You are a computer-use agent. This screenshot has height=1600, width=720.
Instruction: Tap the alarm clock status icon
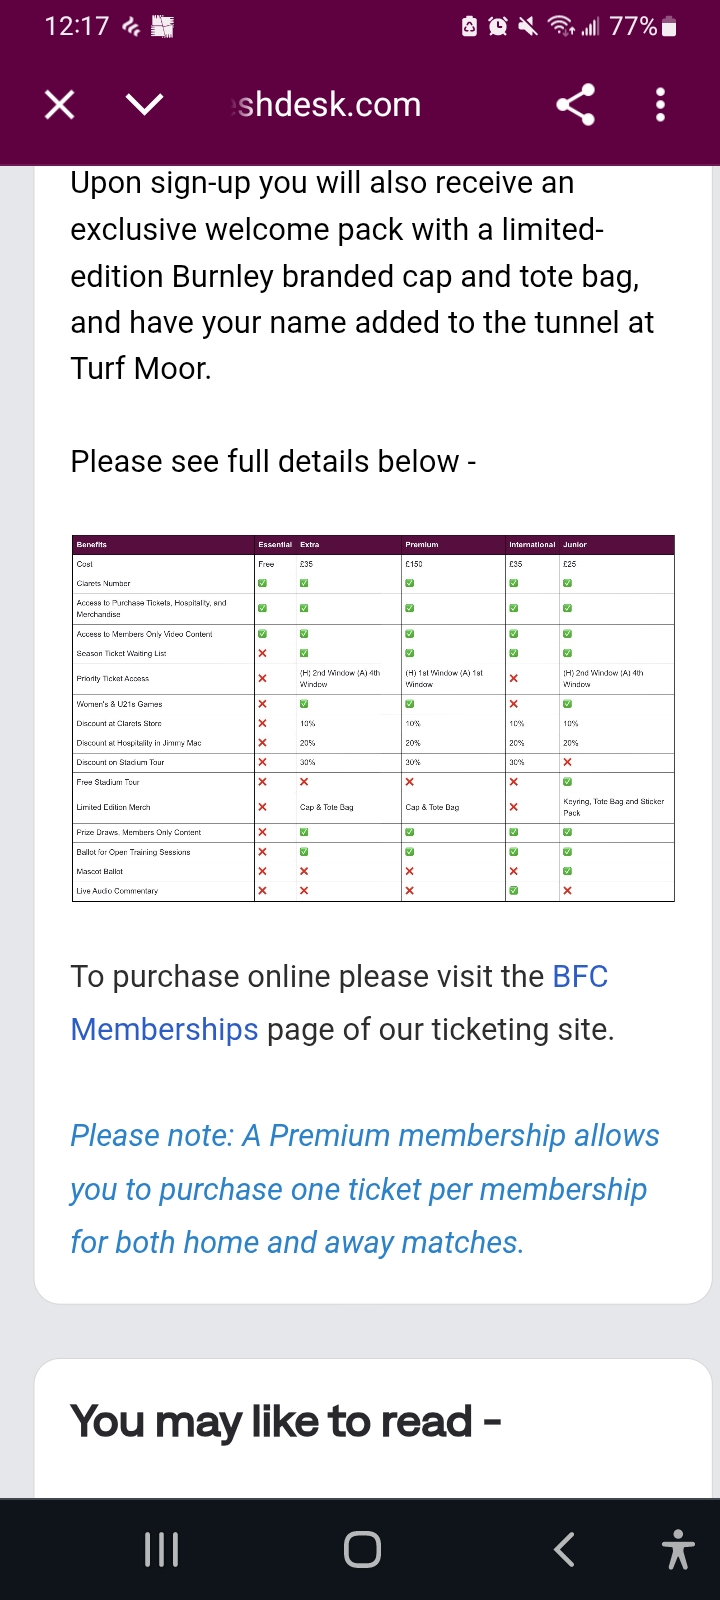click(498, 27)
